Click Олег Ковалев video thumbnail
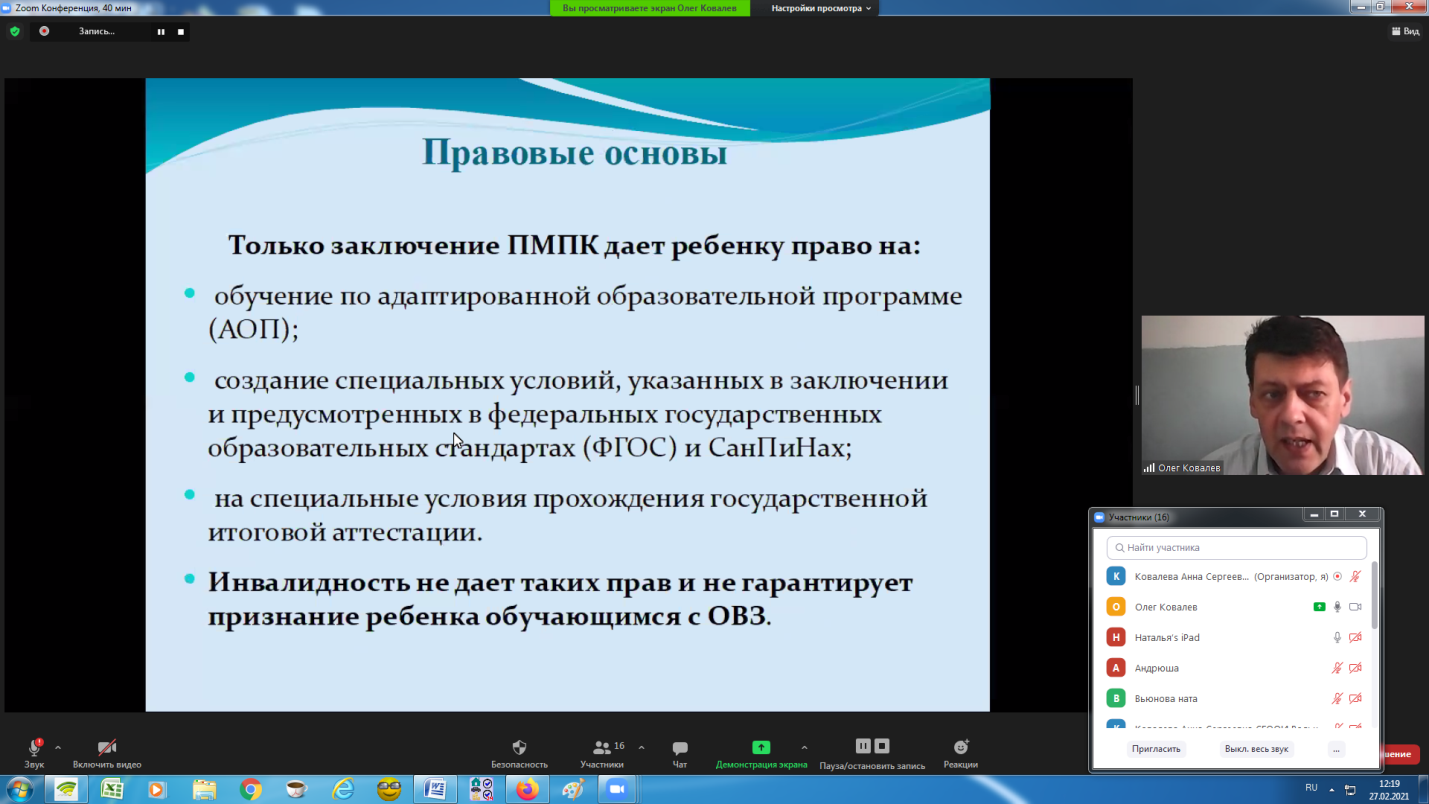Image resolution: width=1429 pixels, height=804 pixels. coord(1283,395)
